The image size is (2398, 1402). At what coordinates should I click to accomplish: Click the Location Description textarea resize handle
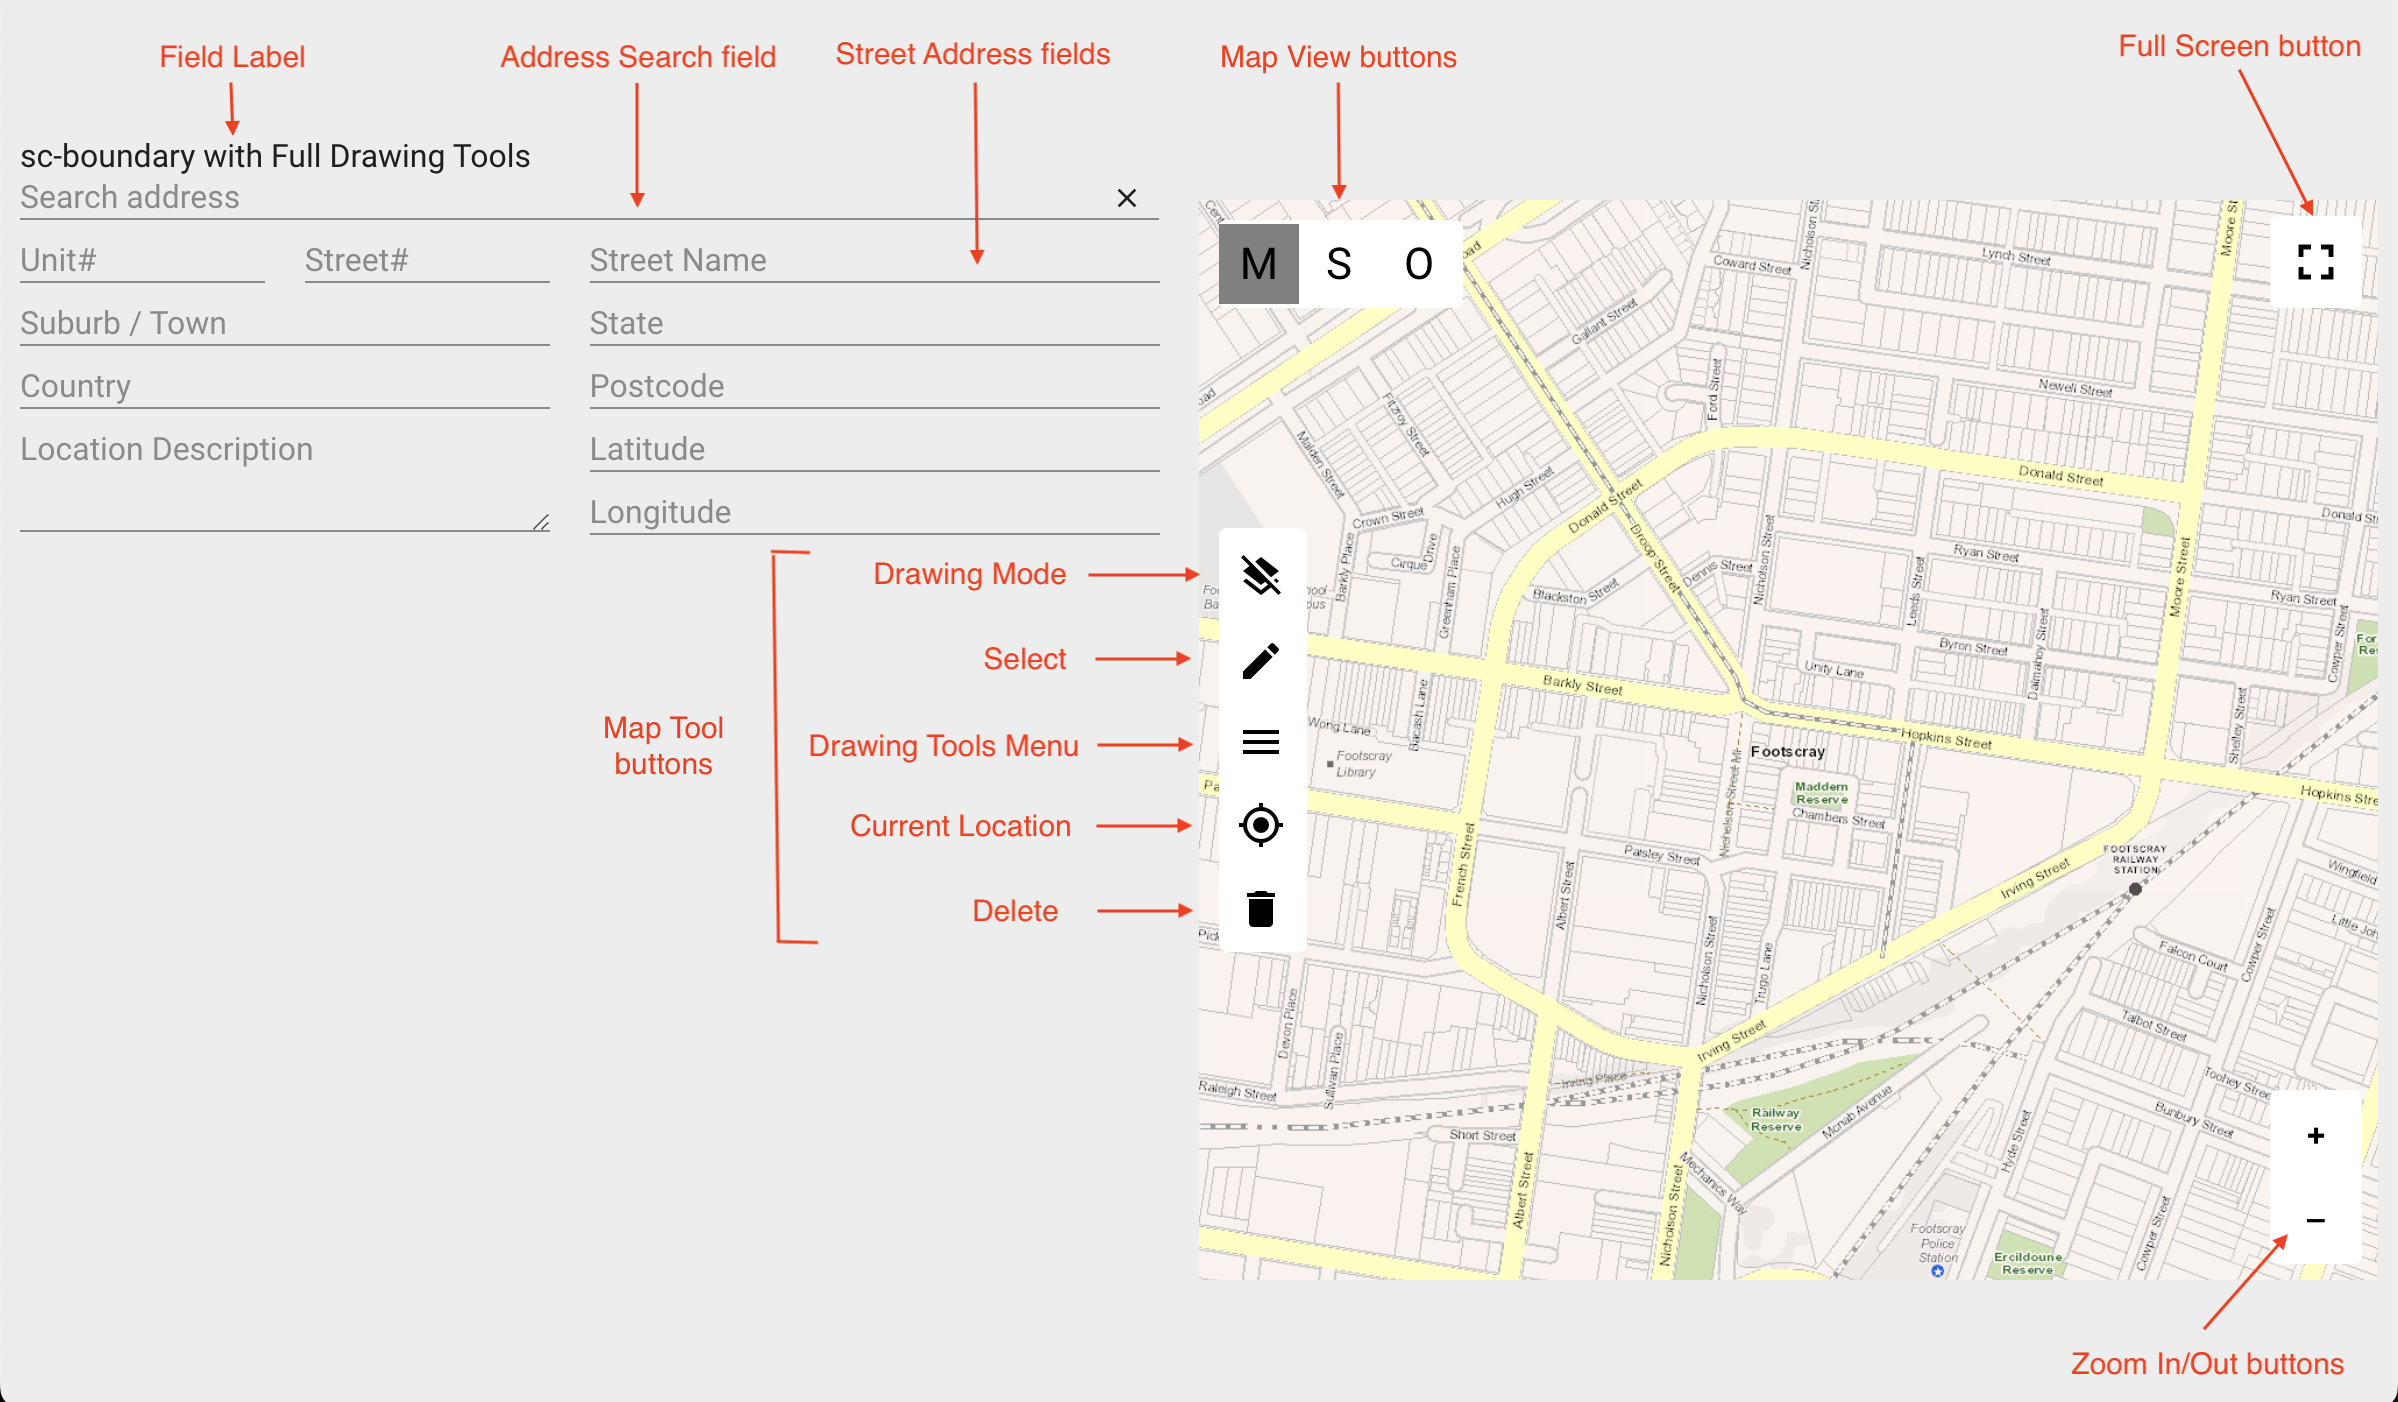[x=541, y=522]
